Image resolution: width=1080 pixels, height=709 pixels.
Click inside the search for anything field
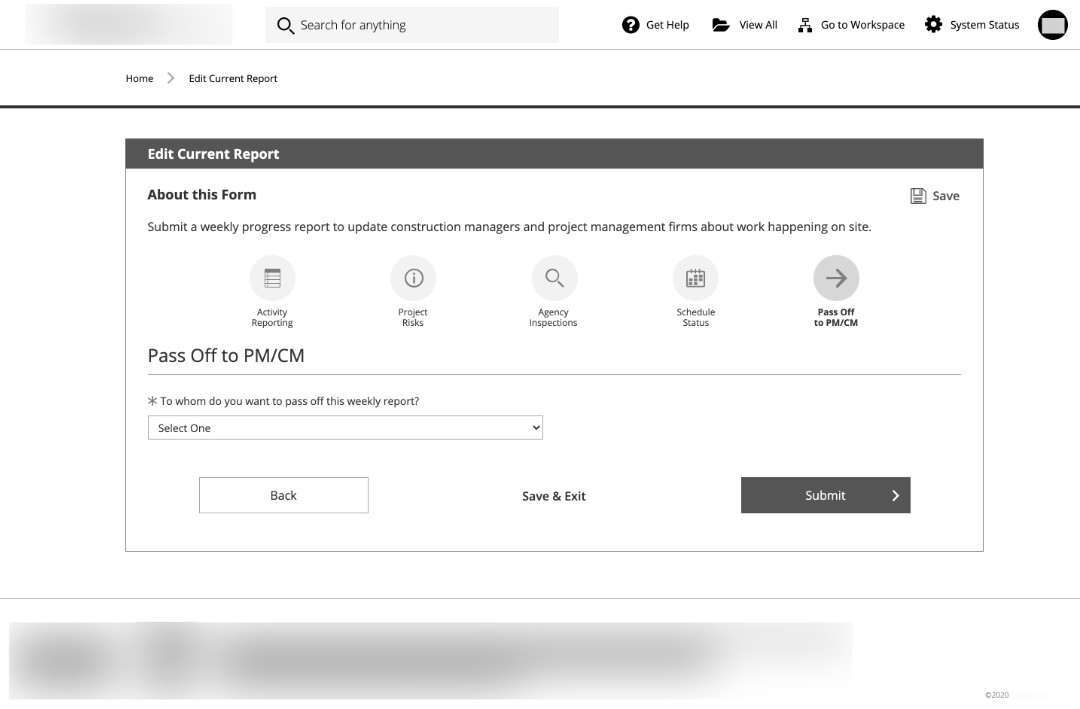click(x=412, y=24)
